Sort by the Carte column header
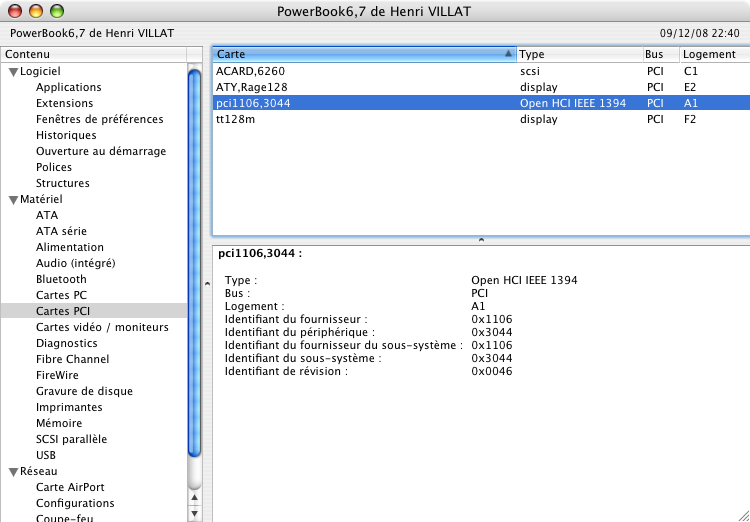 tap(364, 55)
